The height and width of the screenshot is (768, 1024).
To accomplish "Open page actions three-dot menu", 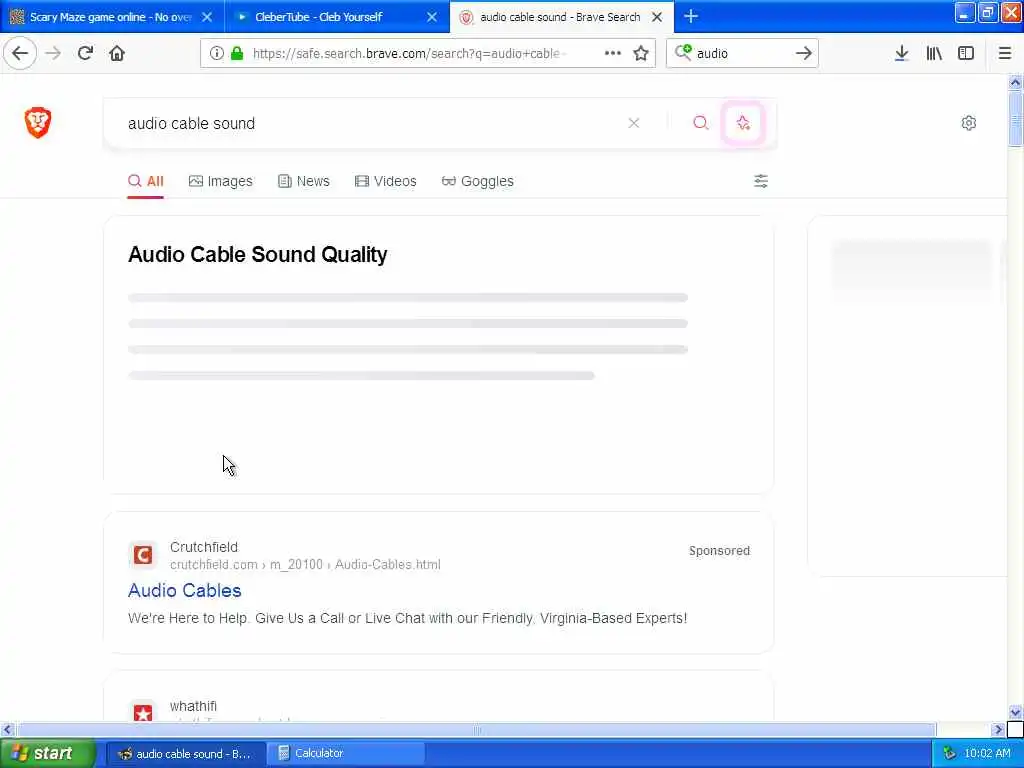I will pos(613,53).
